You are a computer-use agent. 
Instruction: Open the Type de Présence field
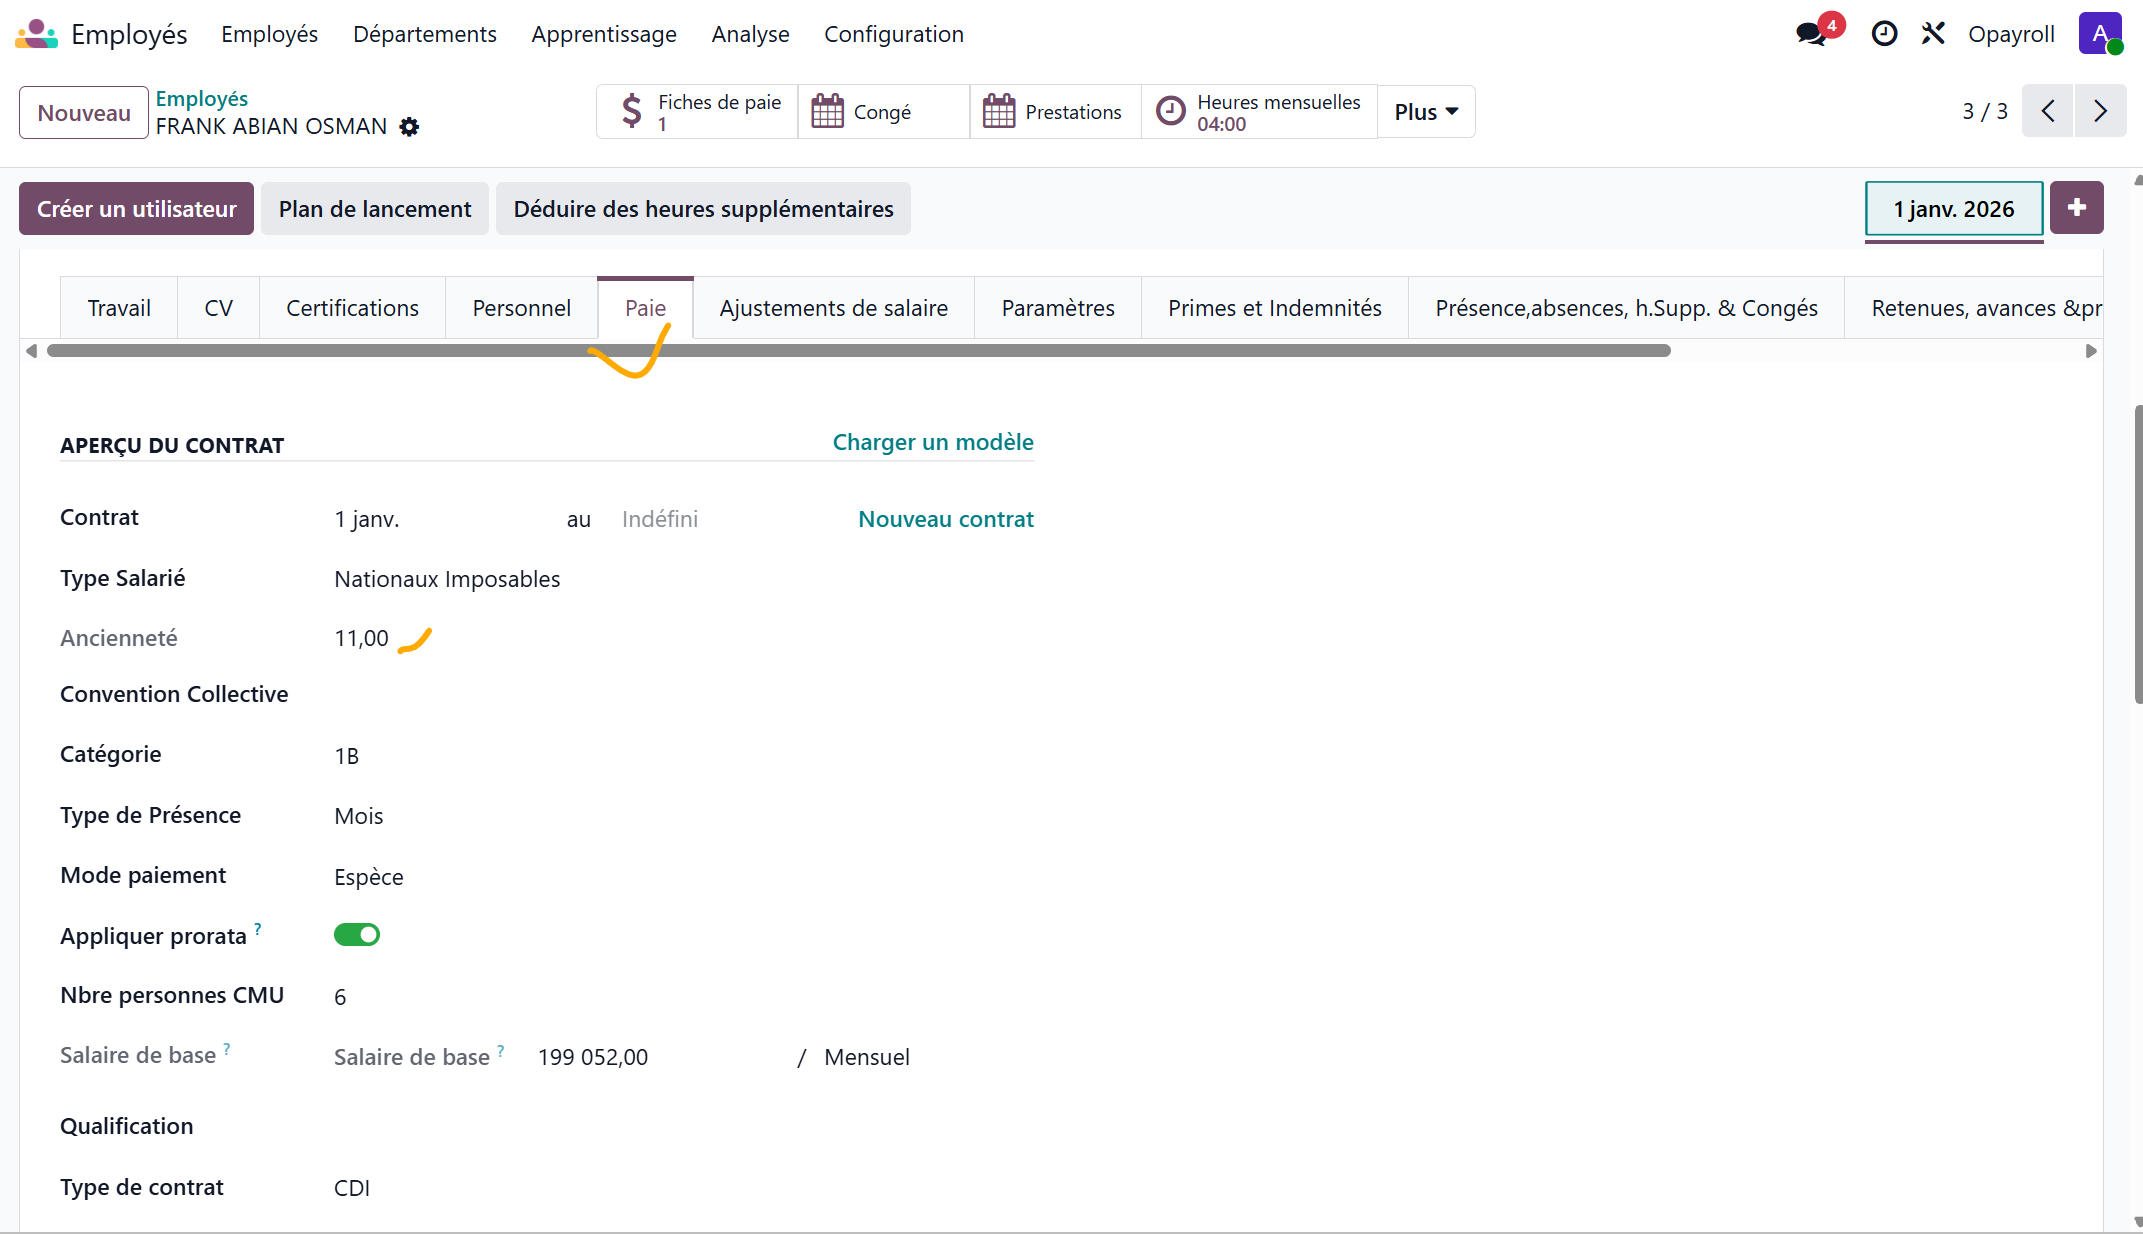coord(359,816)
